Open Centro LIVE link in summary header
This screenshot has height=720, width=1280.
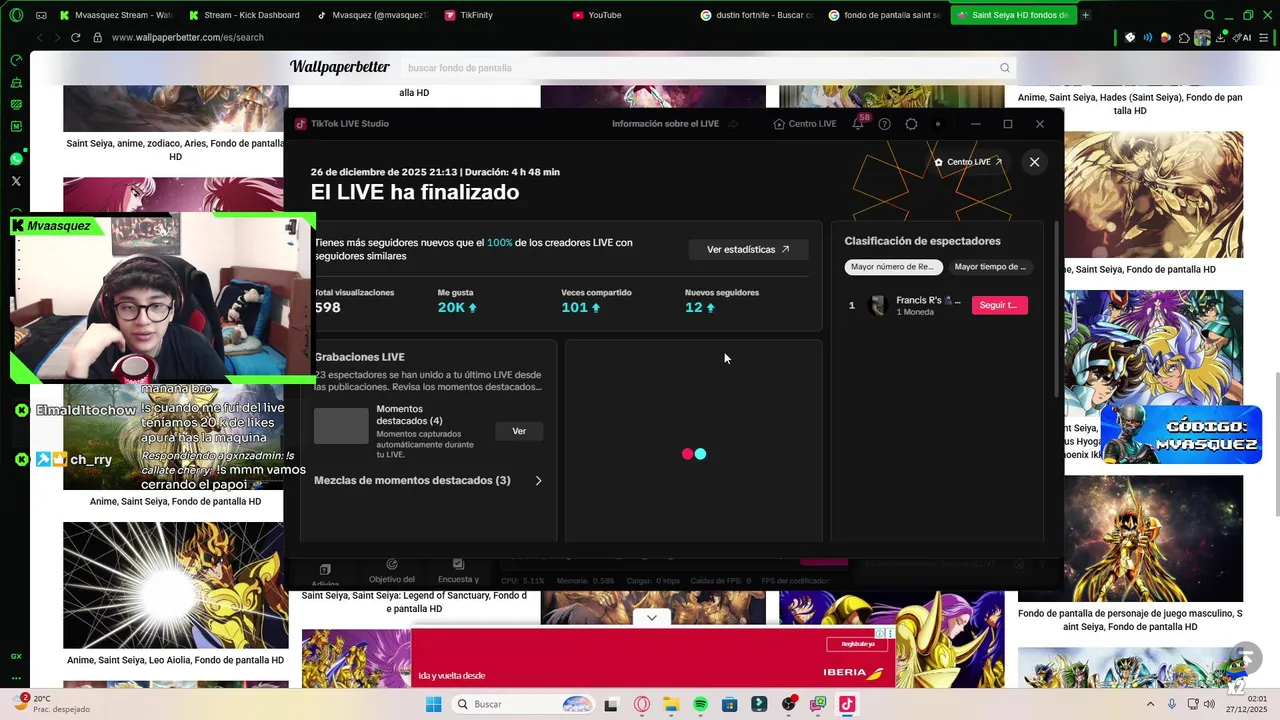[968, 162]
